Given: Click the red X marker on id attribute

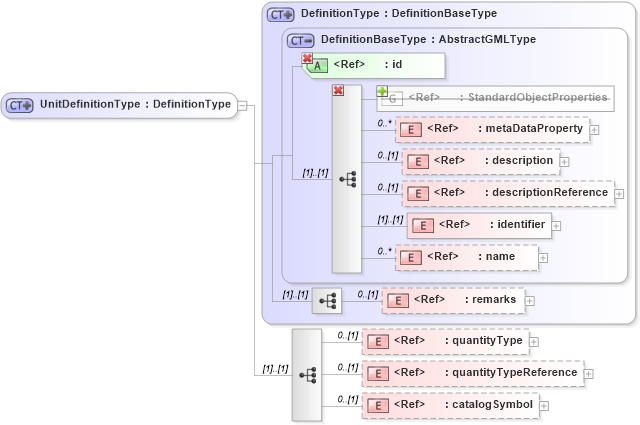Looking at the screenshot, I should click(x=307, y=58).
